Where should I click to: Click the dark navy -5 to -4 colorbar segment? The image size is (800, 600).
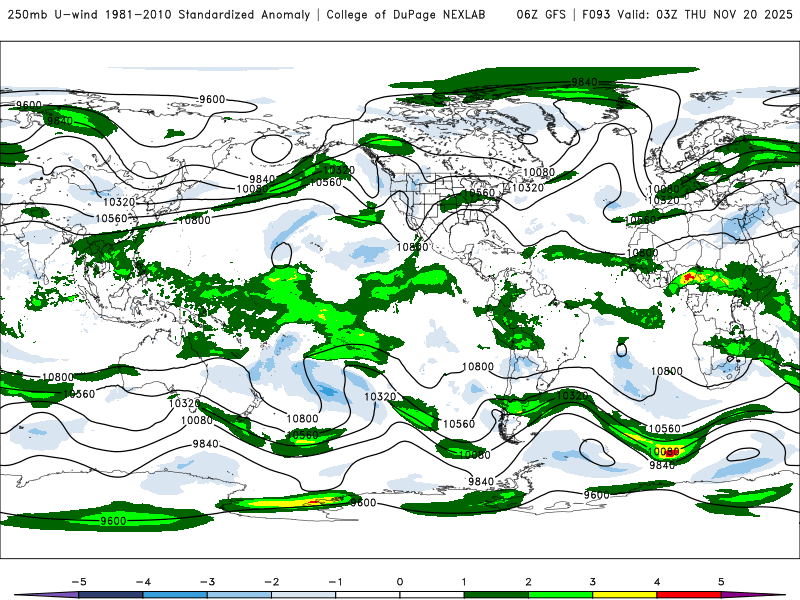pyautogui.click(x=111, y=595)
